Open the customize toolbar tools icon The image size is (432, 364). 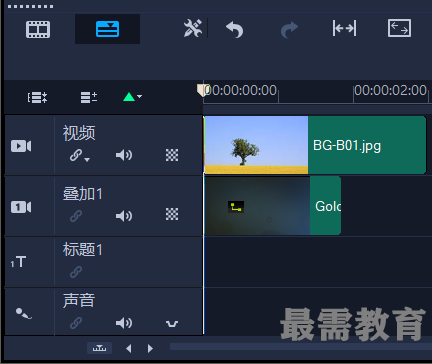[x=193, y=28]
